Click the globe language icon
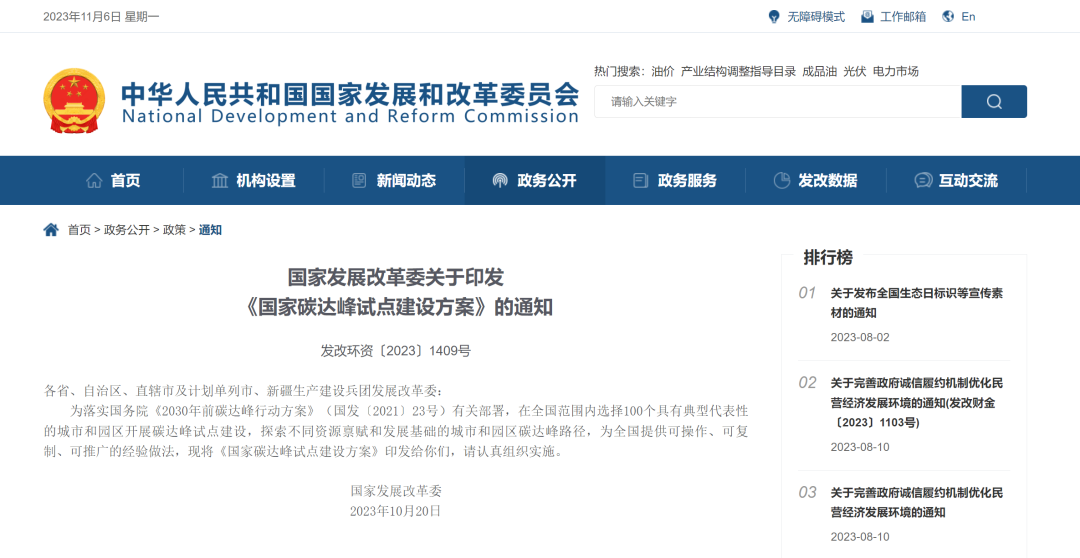The width and height of the screenshot is (1080, 558). tap(948, 17)
